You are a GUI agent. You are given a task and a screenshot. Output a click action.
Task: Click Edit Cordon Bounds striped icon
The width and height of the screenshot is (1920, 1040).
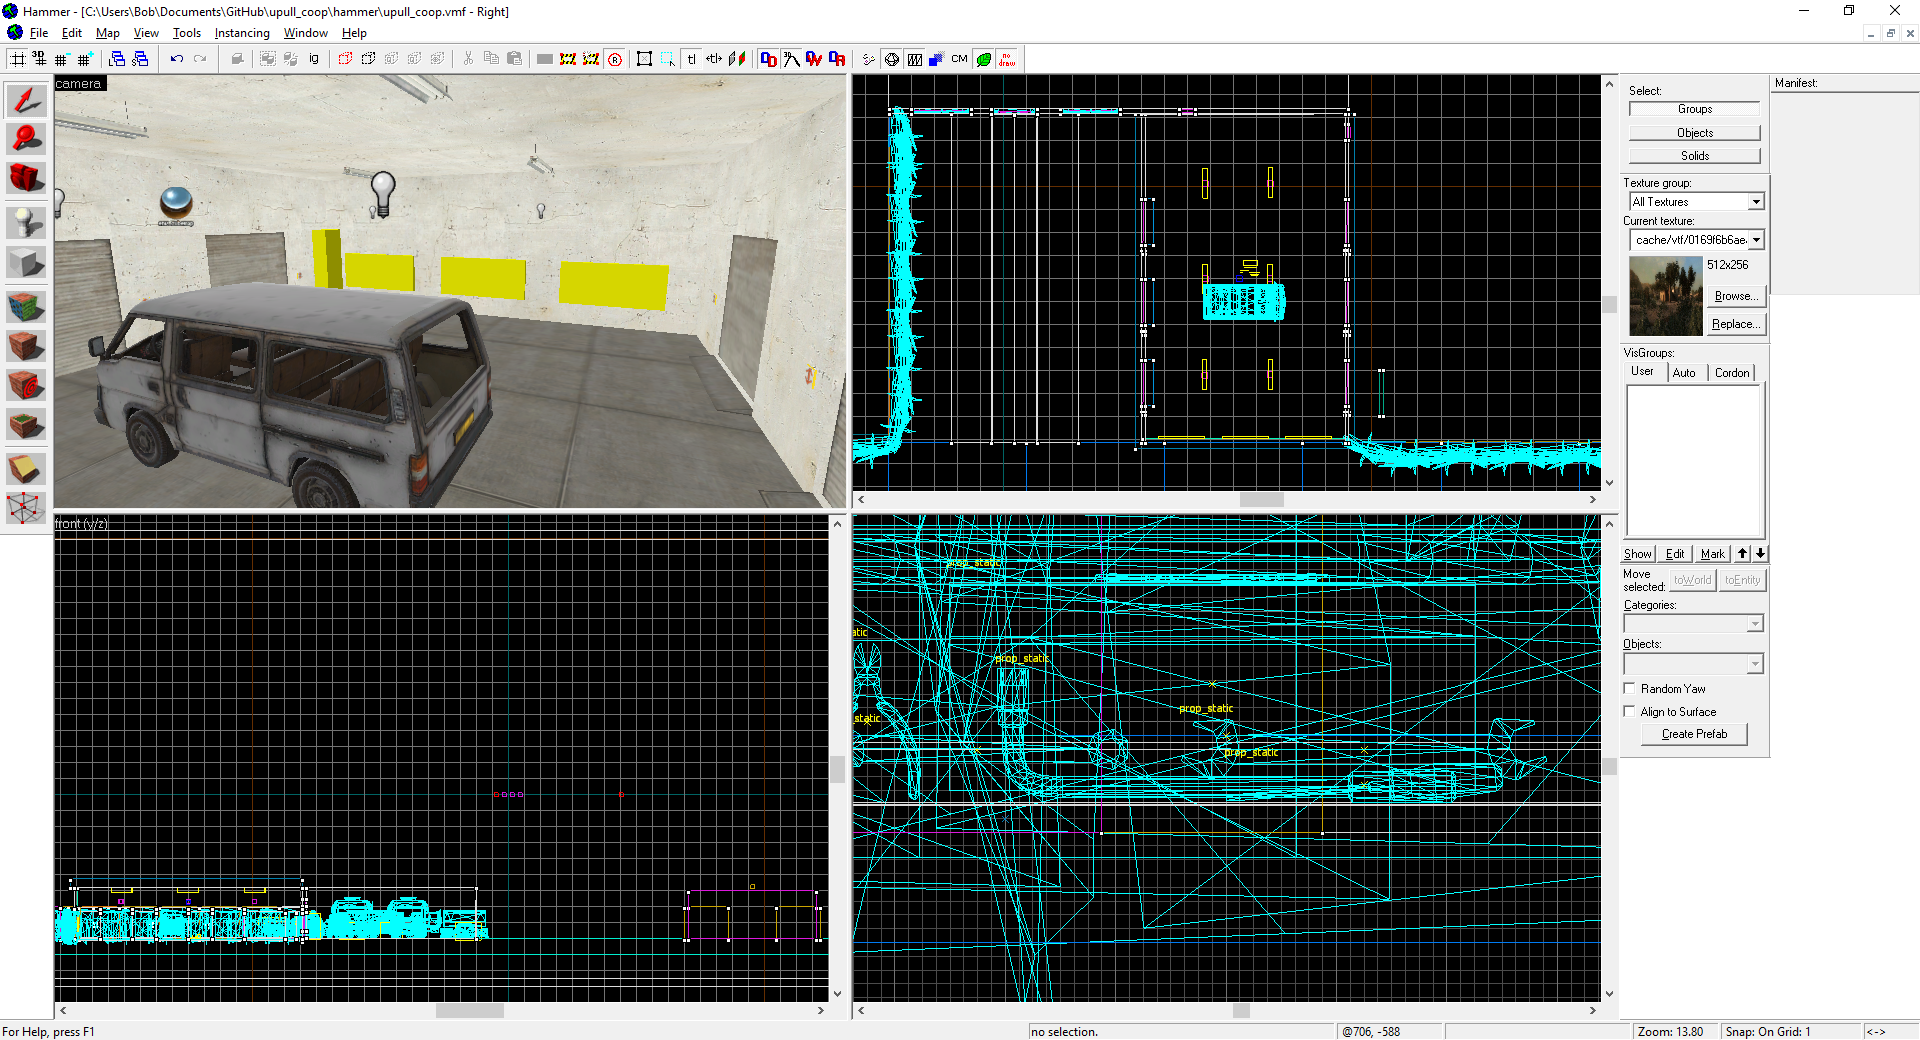pos(591,59)
